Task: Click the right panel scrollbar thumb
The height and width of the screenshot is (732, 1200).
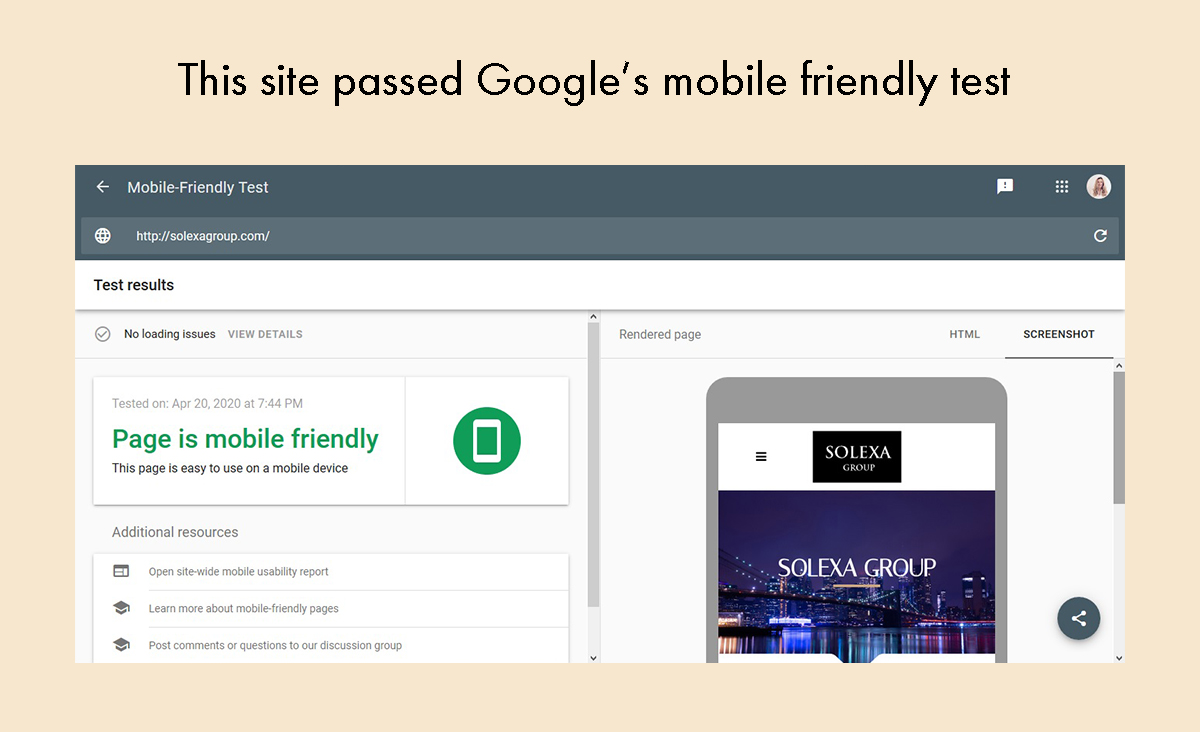Action: coord(1119,438)
